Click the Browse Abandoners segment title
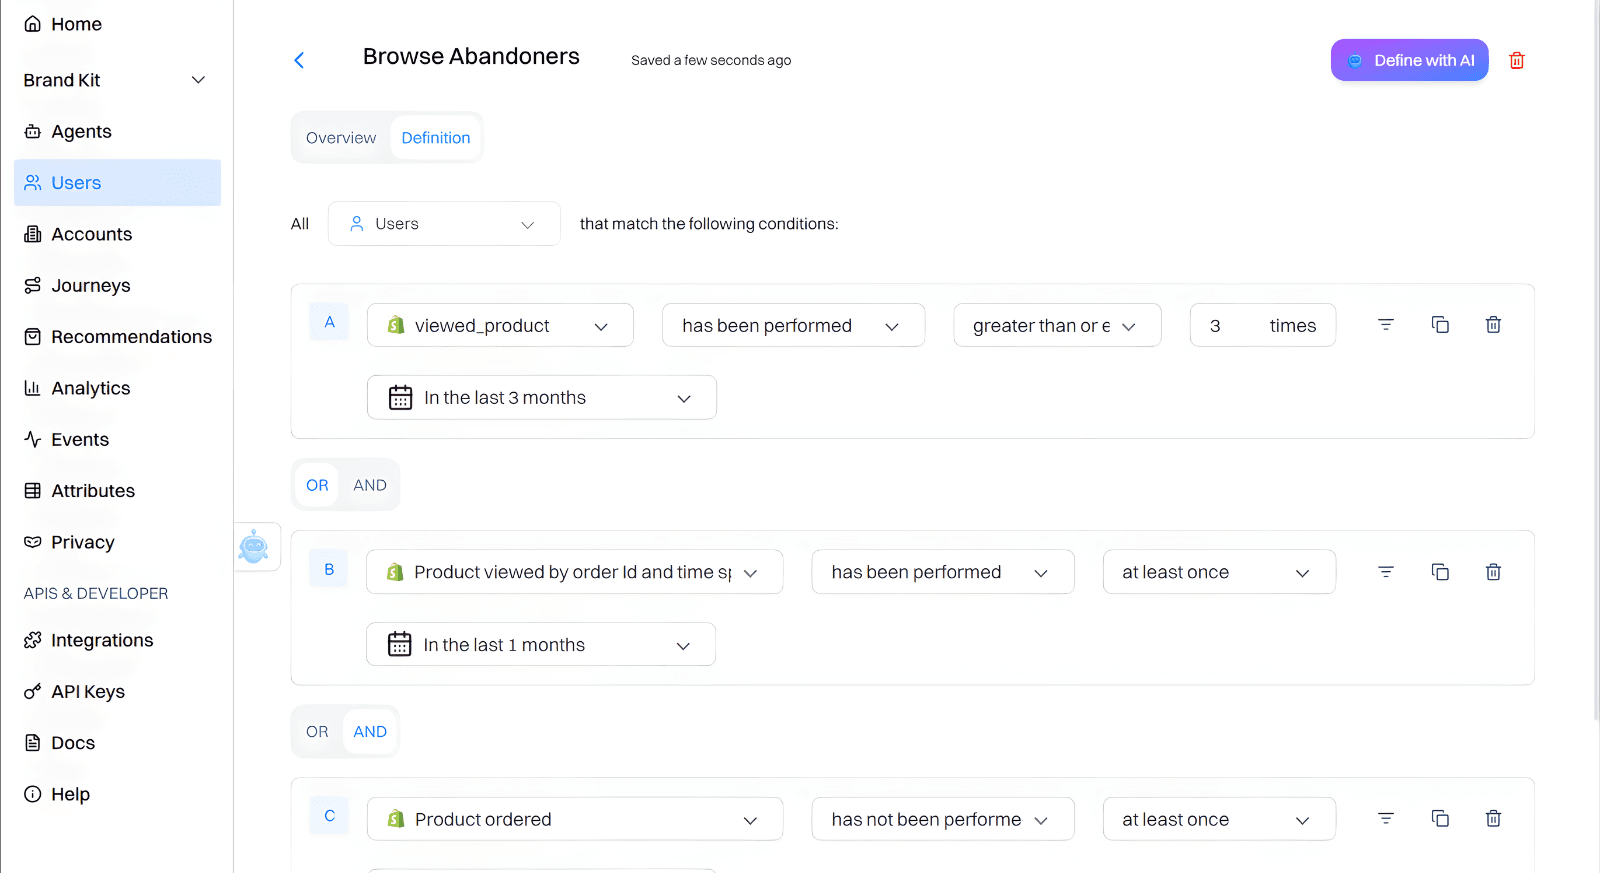 [x=471, y=57]
